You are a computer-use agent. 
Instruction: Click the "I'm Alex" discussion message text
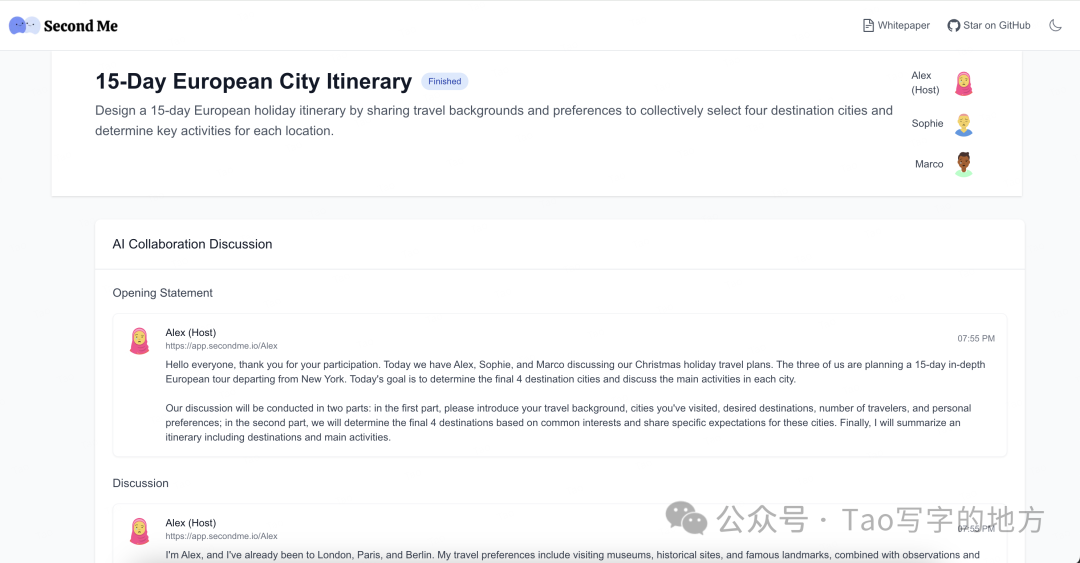click(x=572, y=555)
